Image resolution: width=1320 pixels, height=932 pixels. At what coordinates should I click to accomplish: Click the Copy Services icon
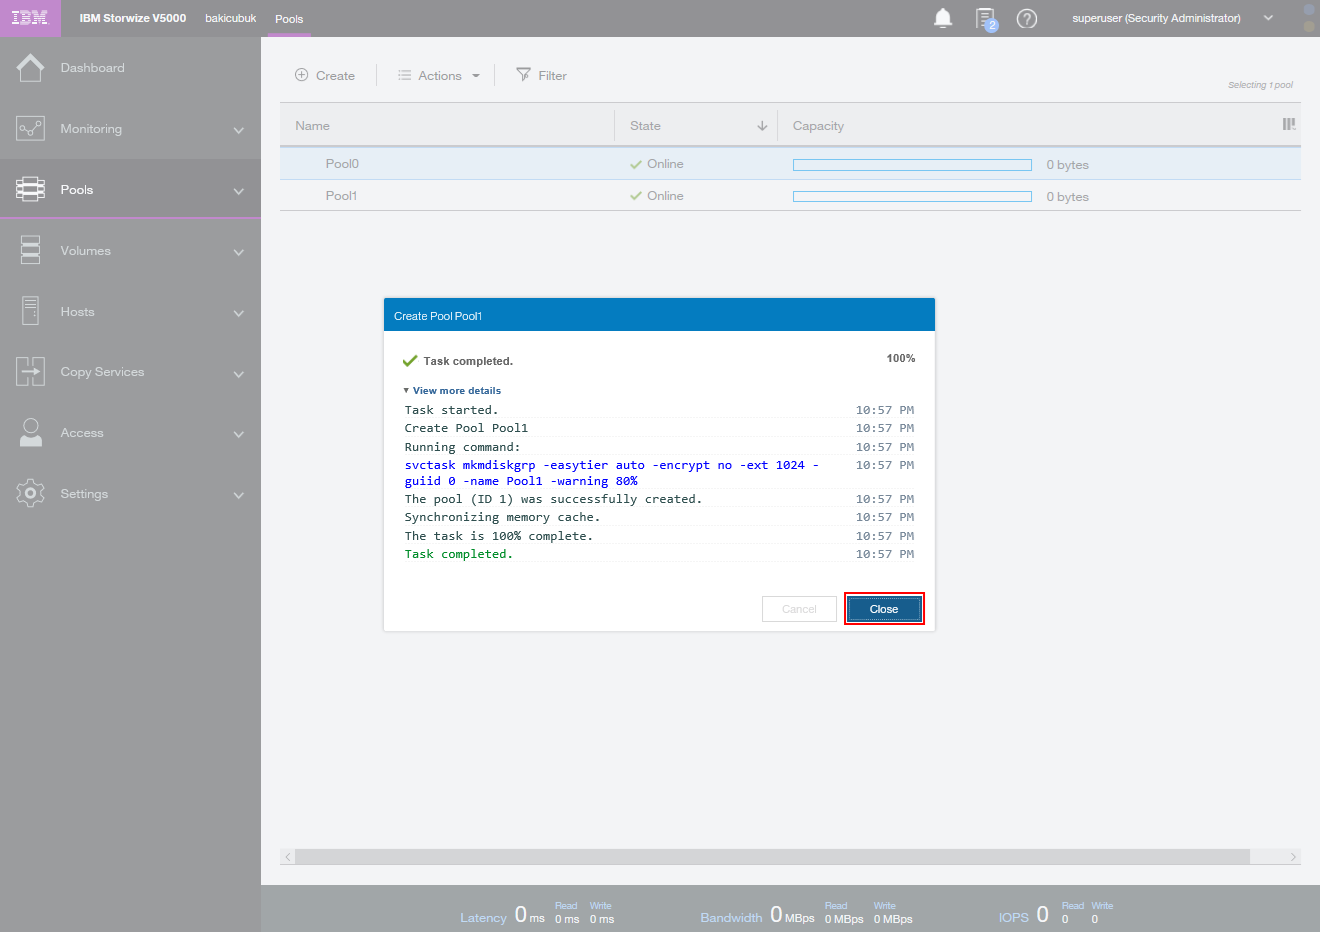click(x=30, y=372)
